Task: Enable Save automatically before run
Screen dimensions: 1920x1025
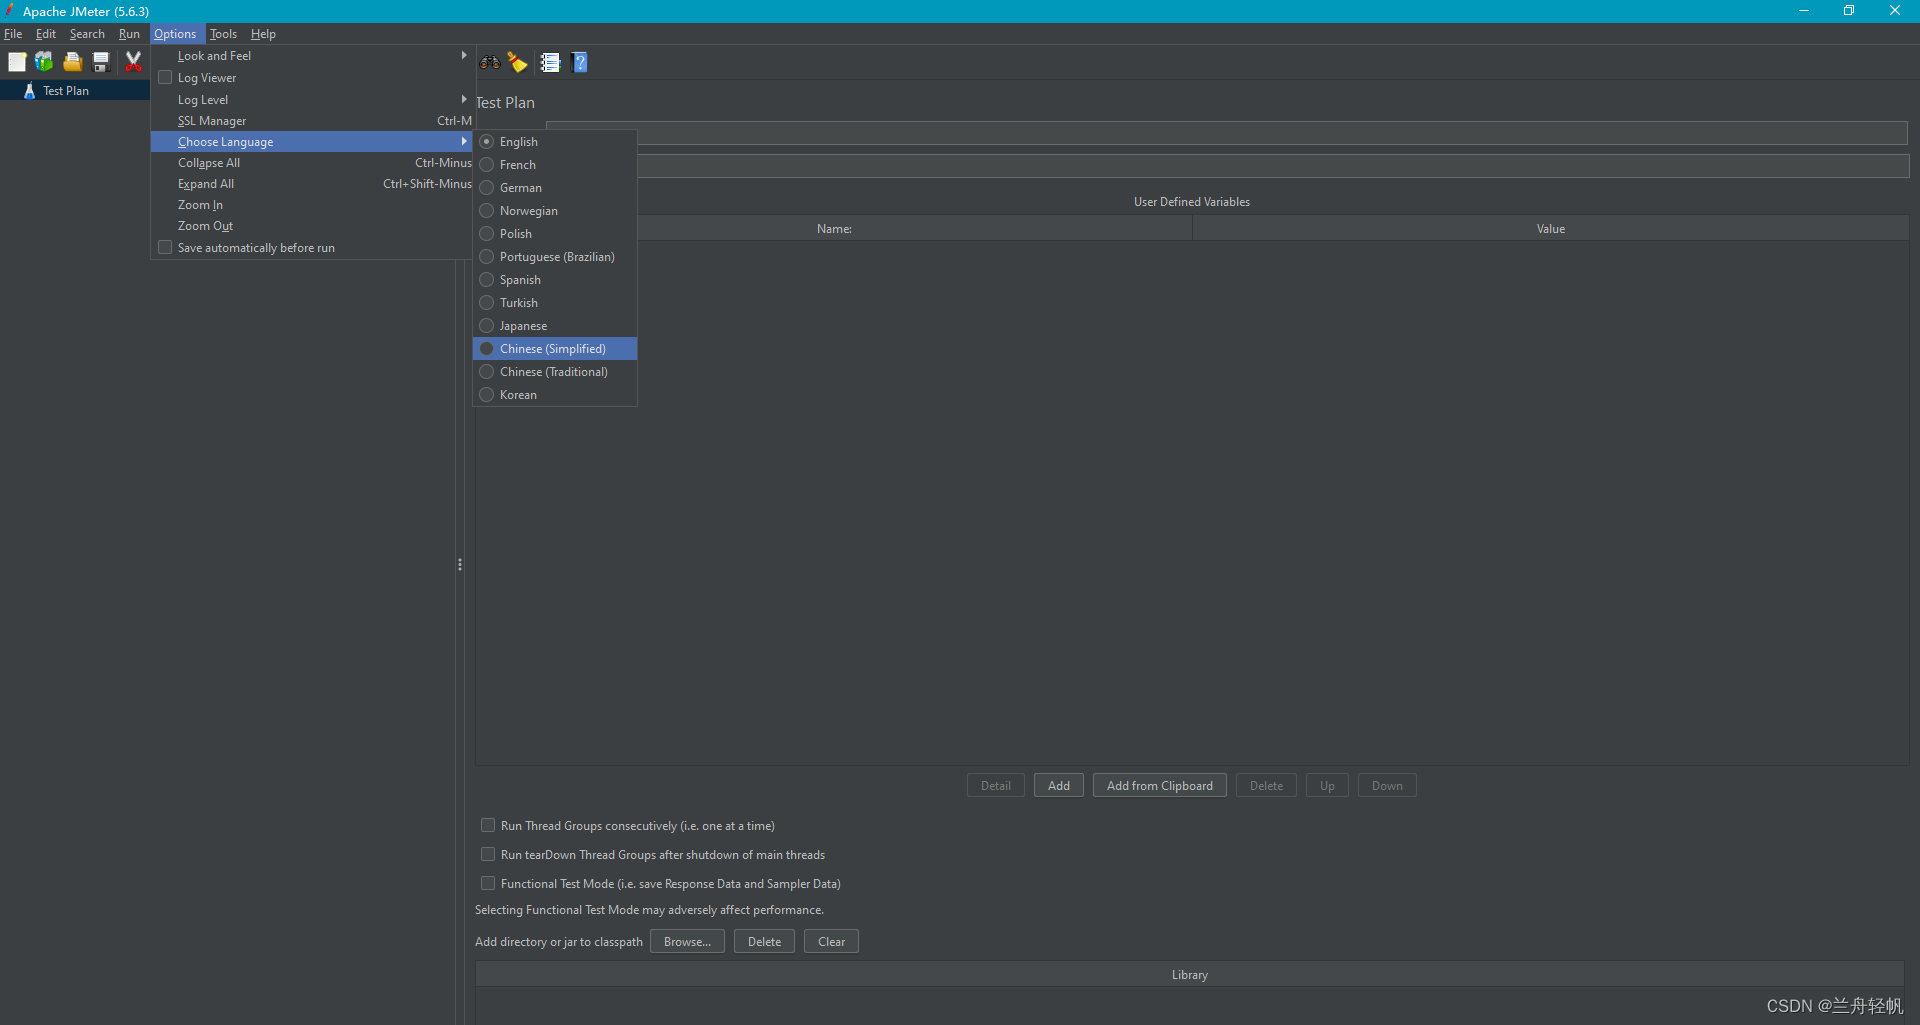Action: (166, 248)
